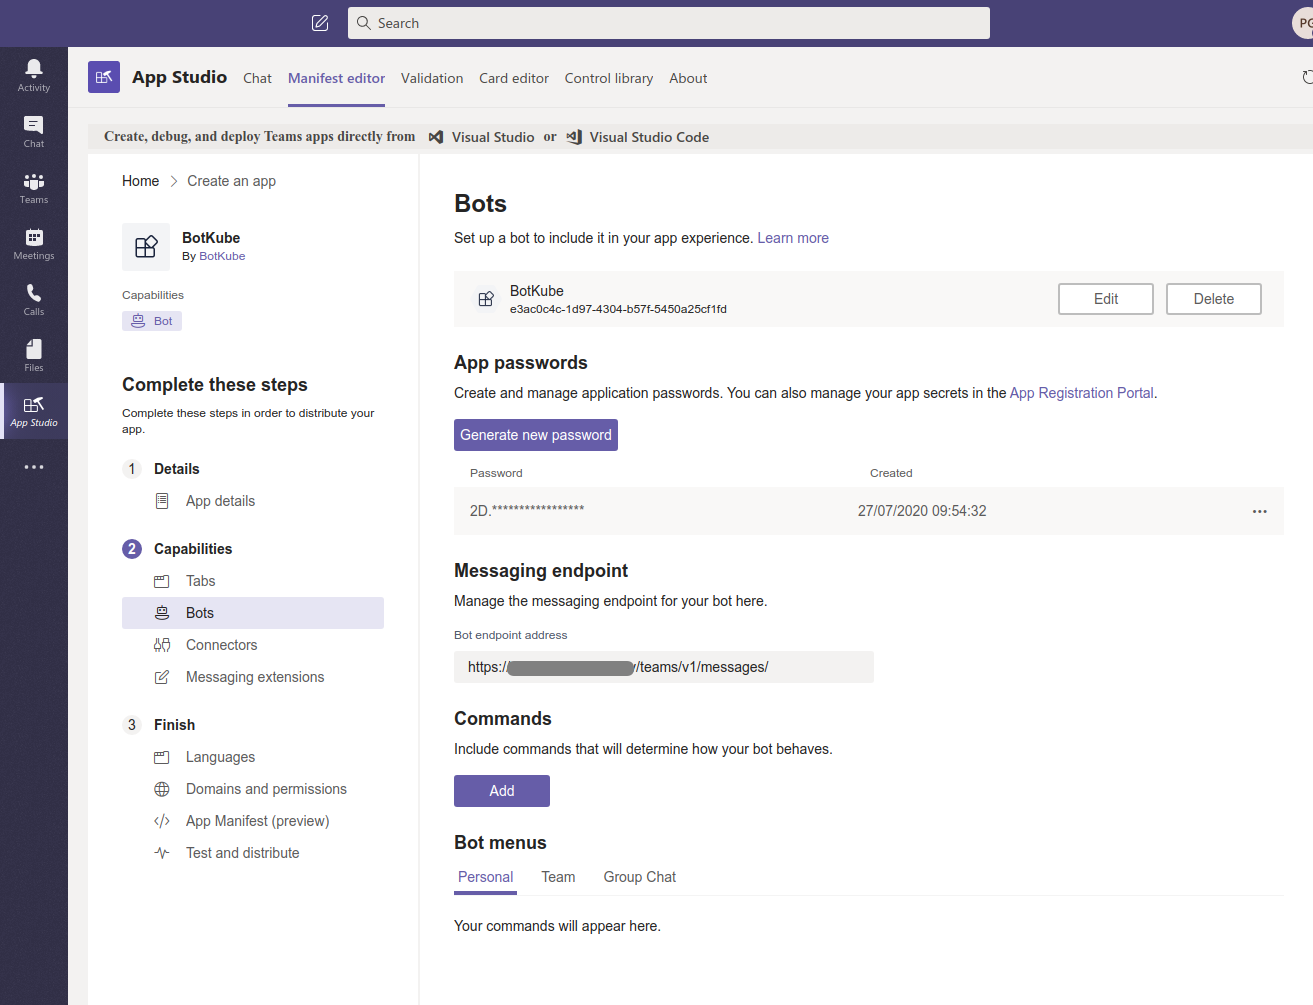Open Chat in the left sidebar

pos(34,131)
